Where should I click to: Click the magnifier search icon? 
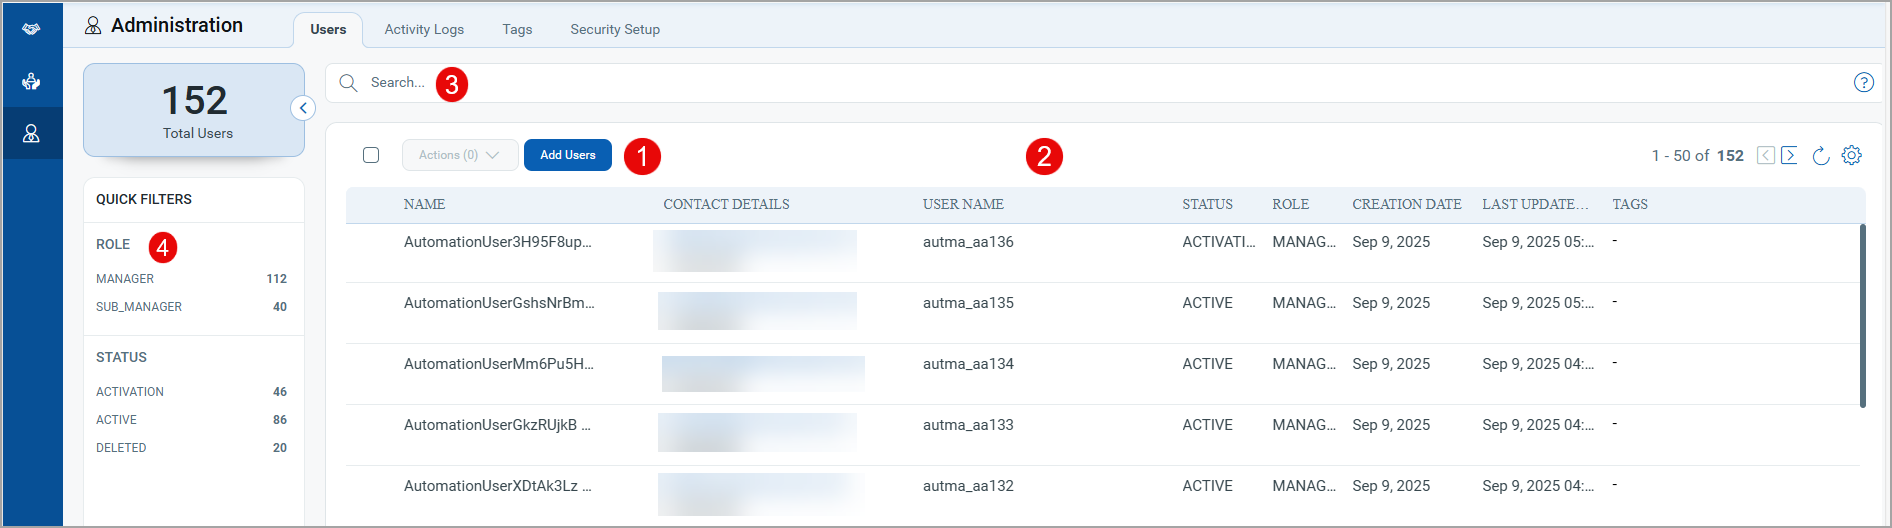[x=348, y=83]
